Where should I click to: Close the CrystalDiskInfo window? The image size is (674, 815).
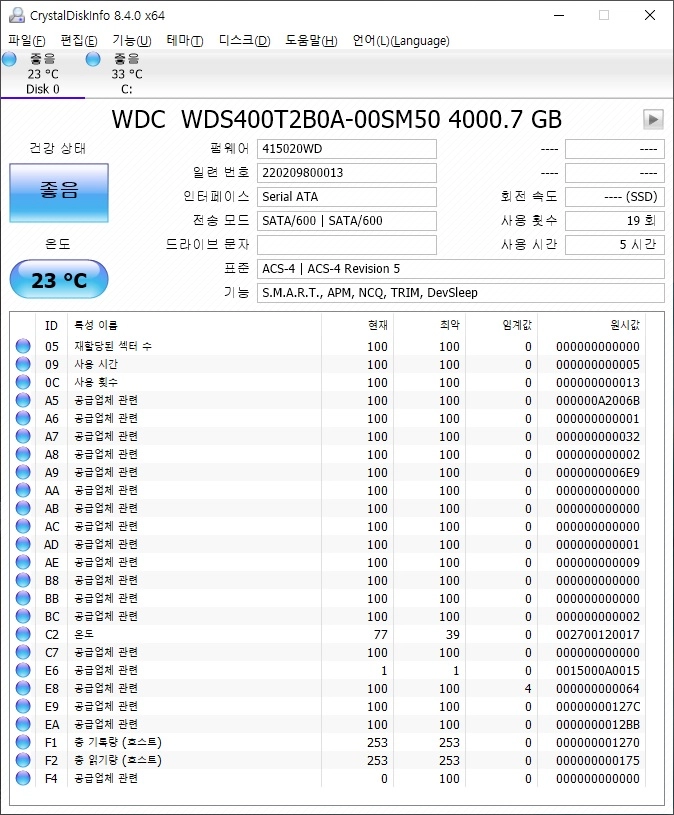click(x=650, y=15)
